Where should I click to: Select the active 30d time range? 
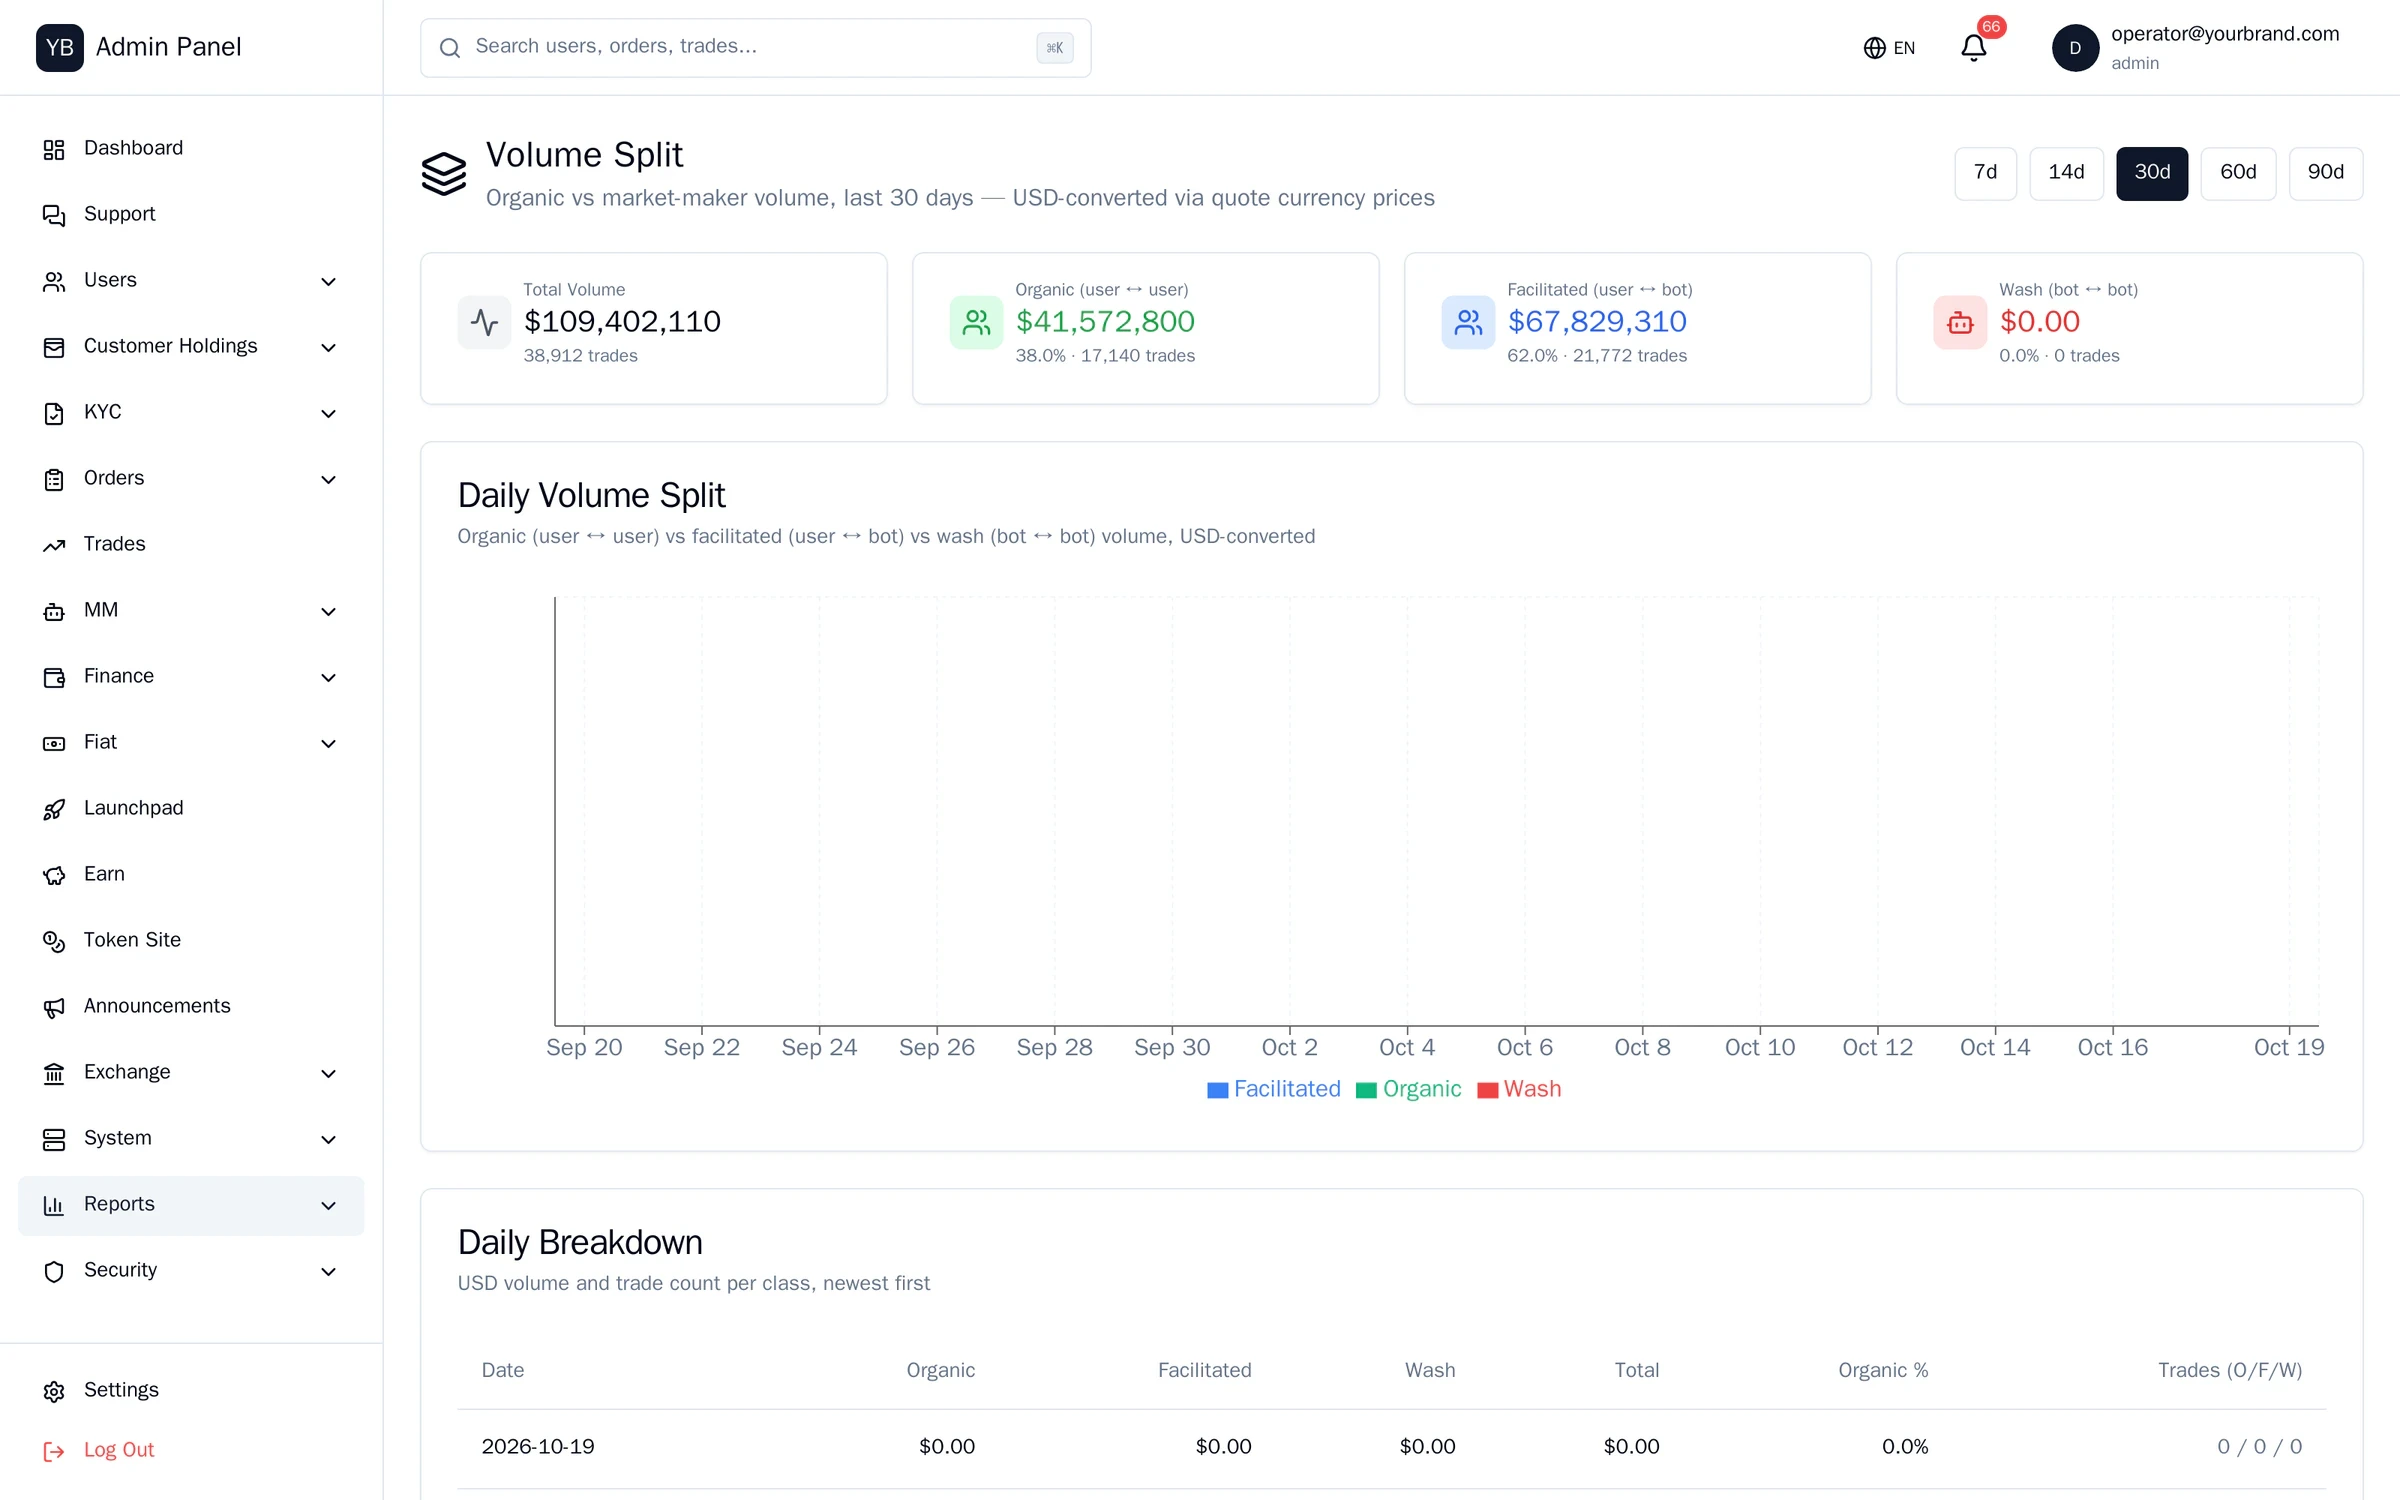coord(2152,173)
